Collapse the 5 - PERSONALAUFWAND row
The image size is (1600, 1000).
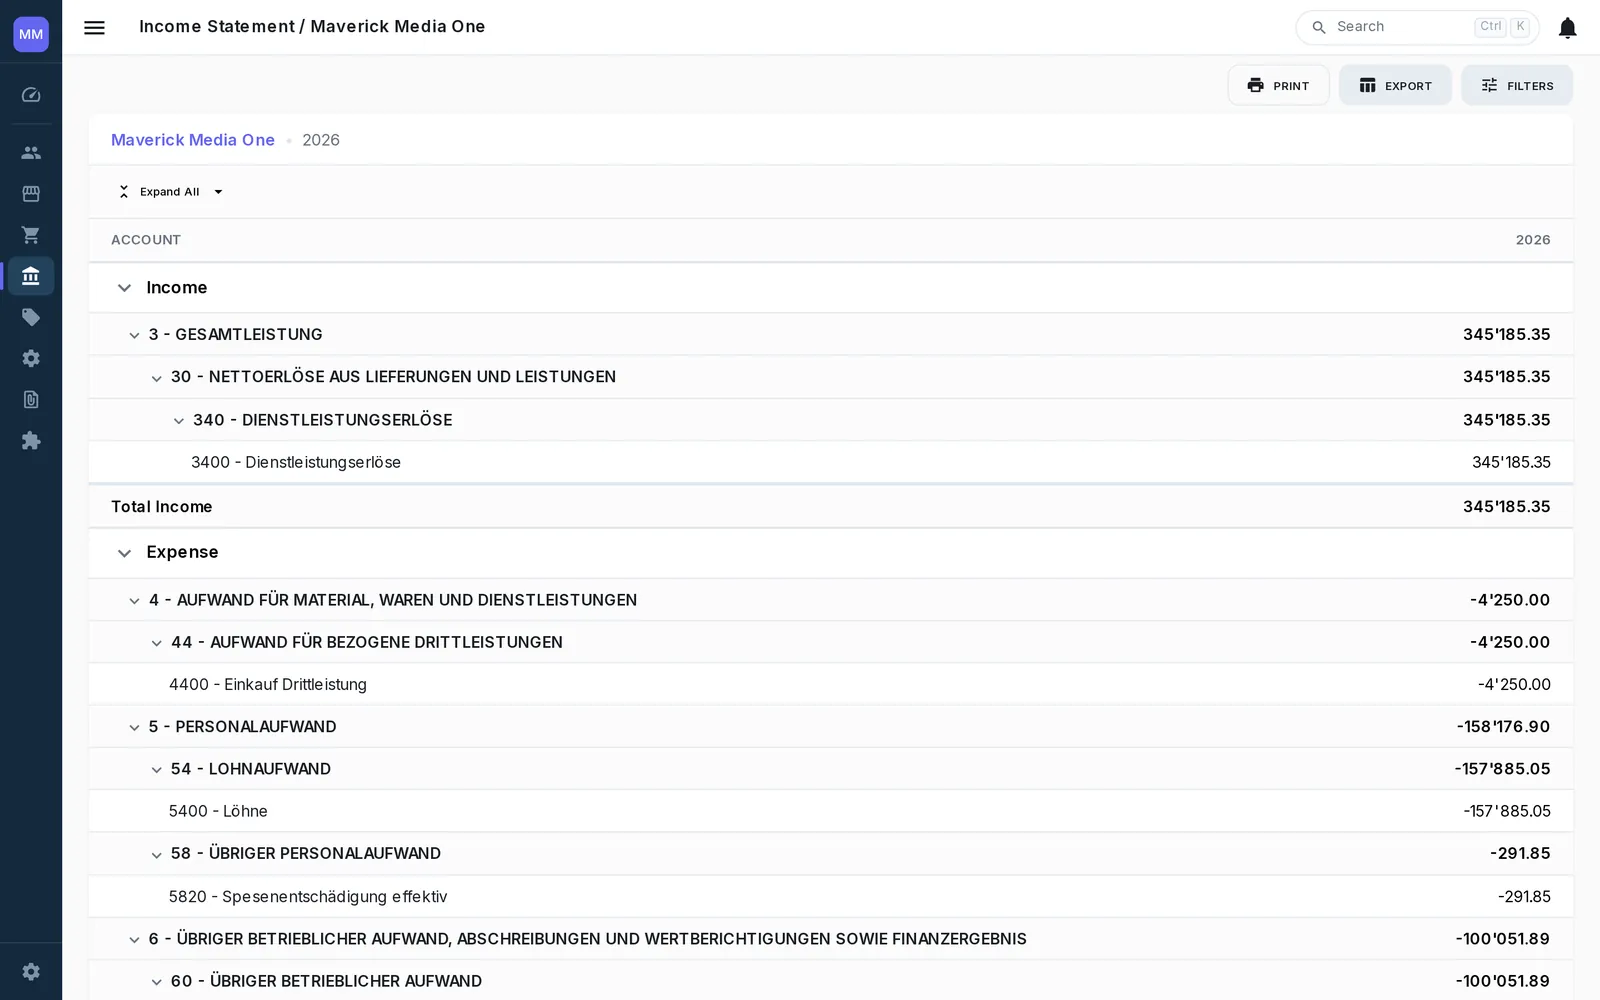[134, 727]
